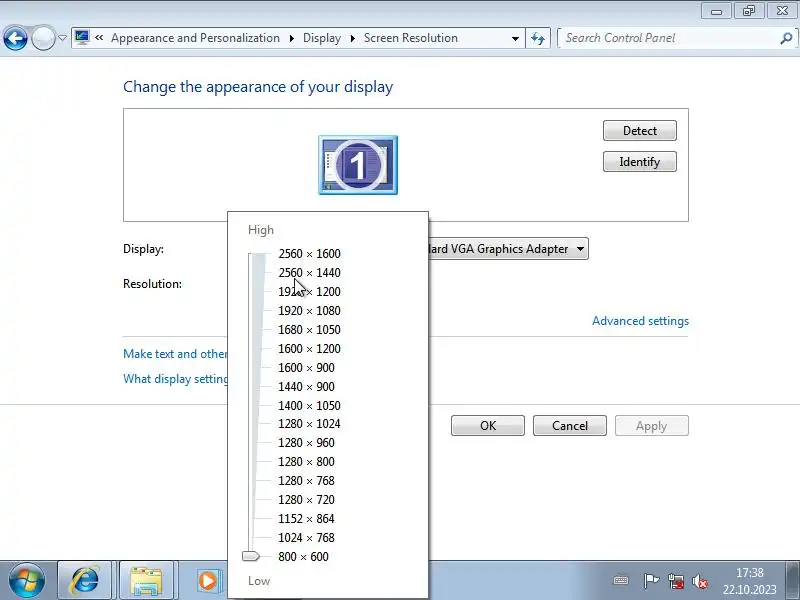
Task: Open the Windows Start menu
Action: click(x=27, y=581)
